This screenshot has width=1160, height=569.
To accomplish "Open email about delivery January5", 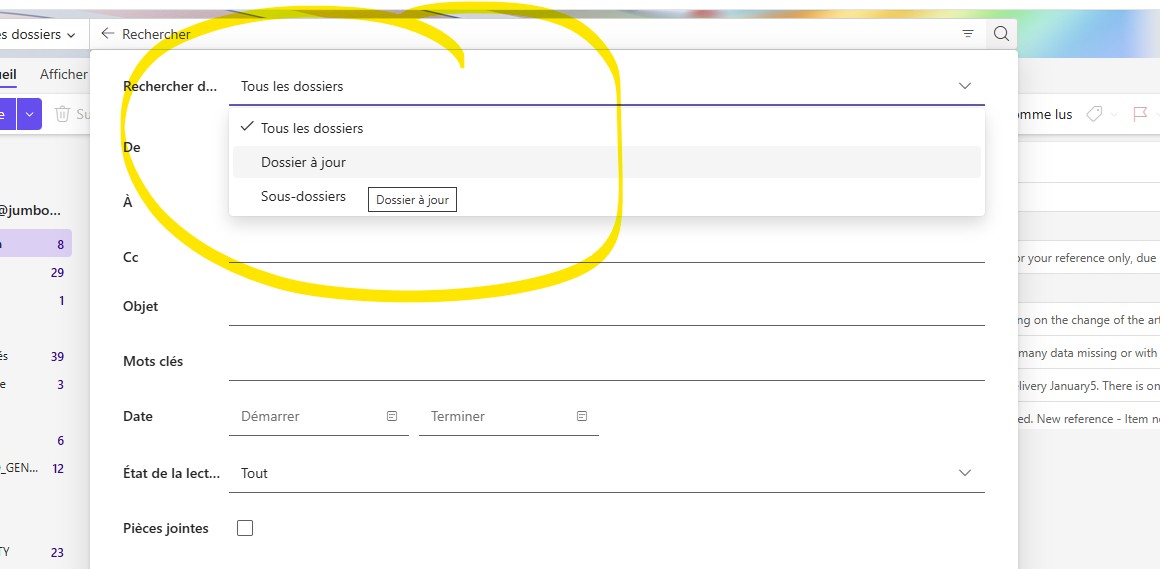I will click(x=1089, y=385).
